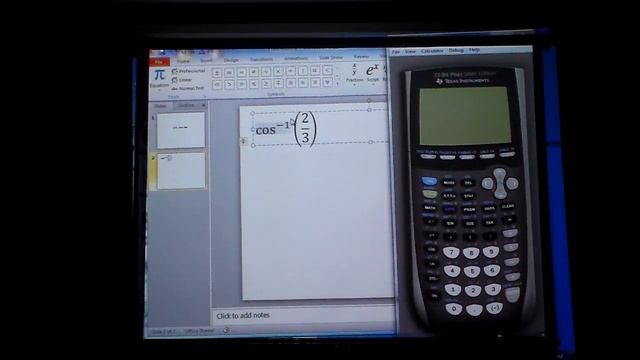Click the VARS key on the calculator

[489, 209]
